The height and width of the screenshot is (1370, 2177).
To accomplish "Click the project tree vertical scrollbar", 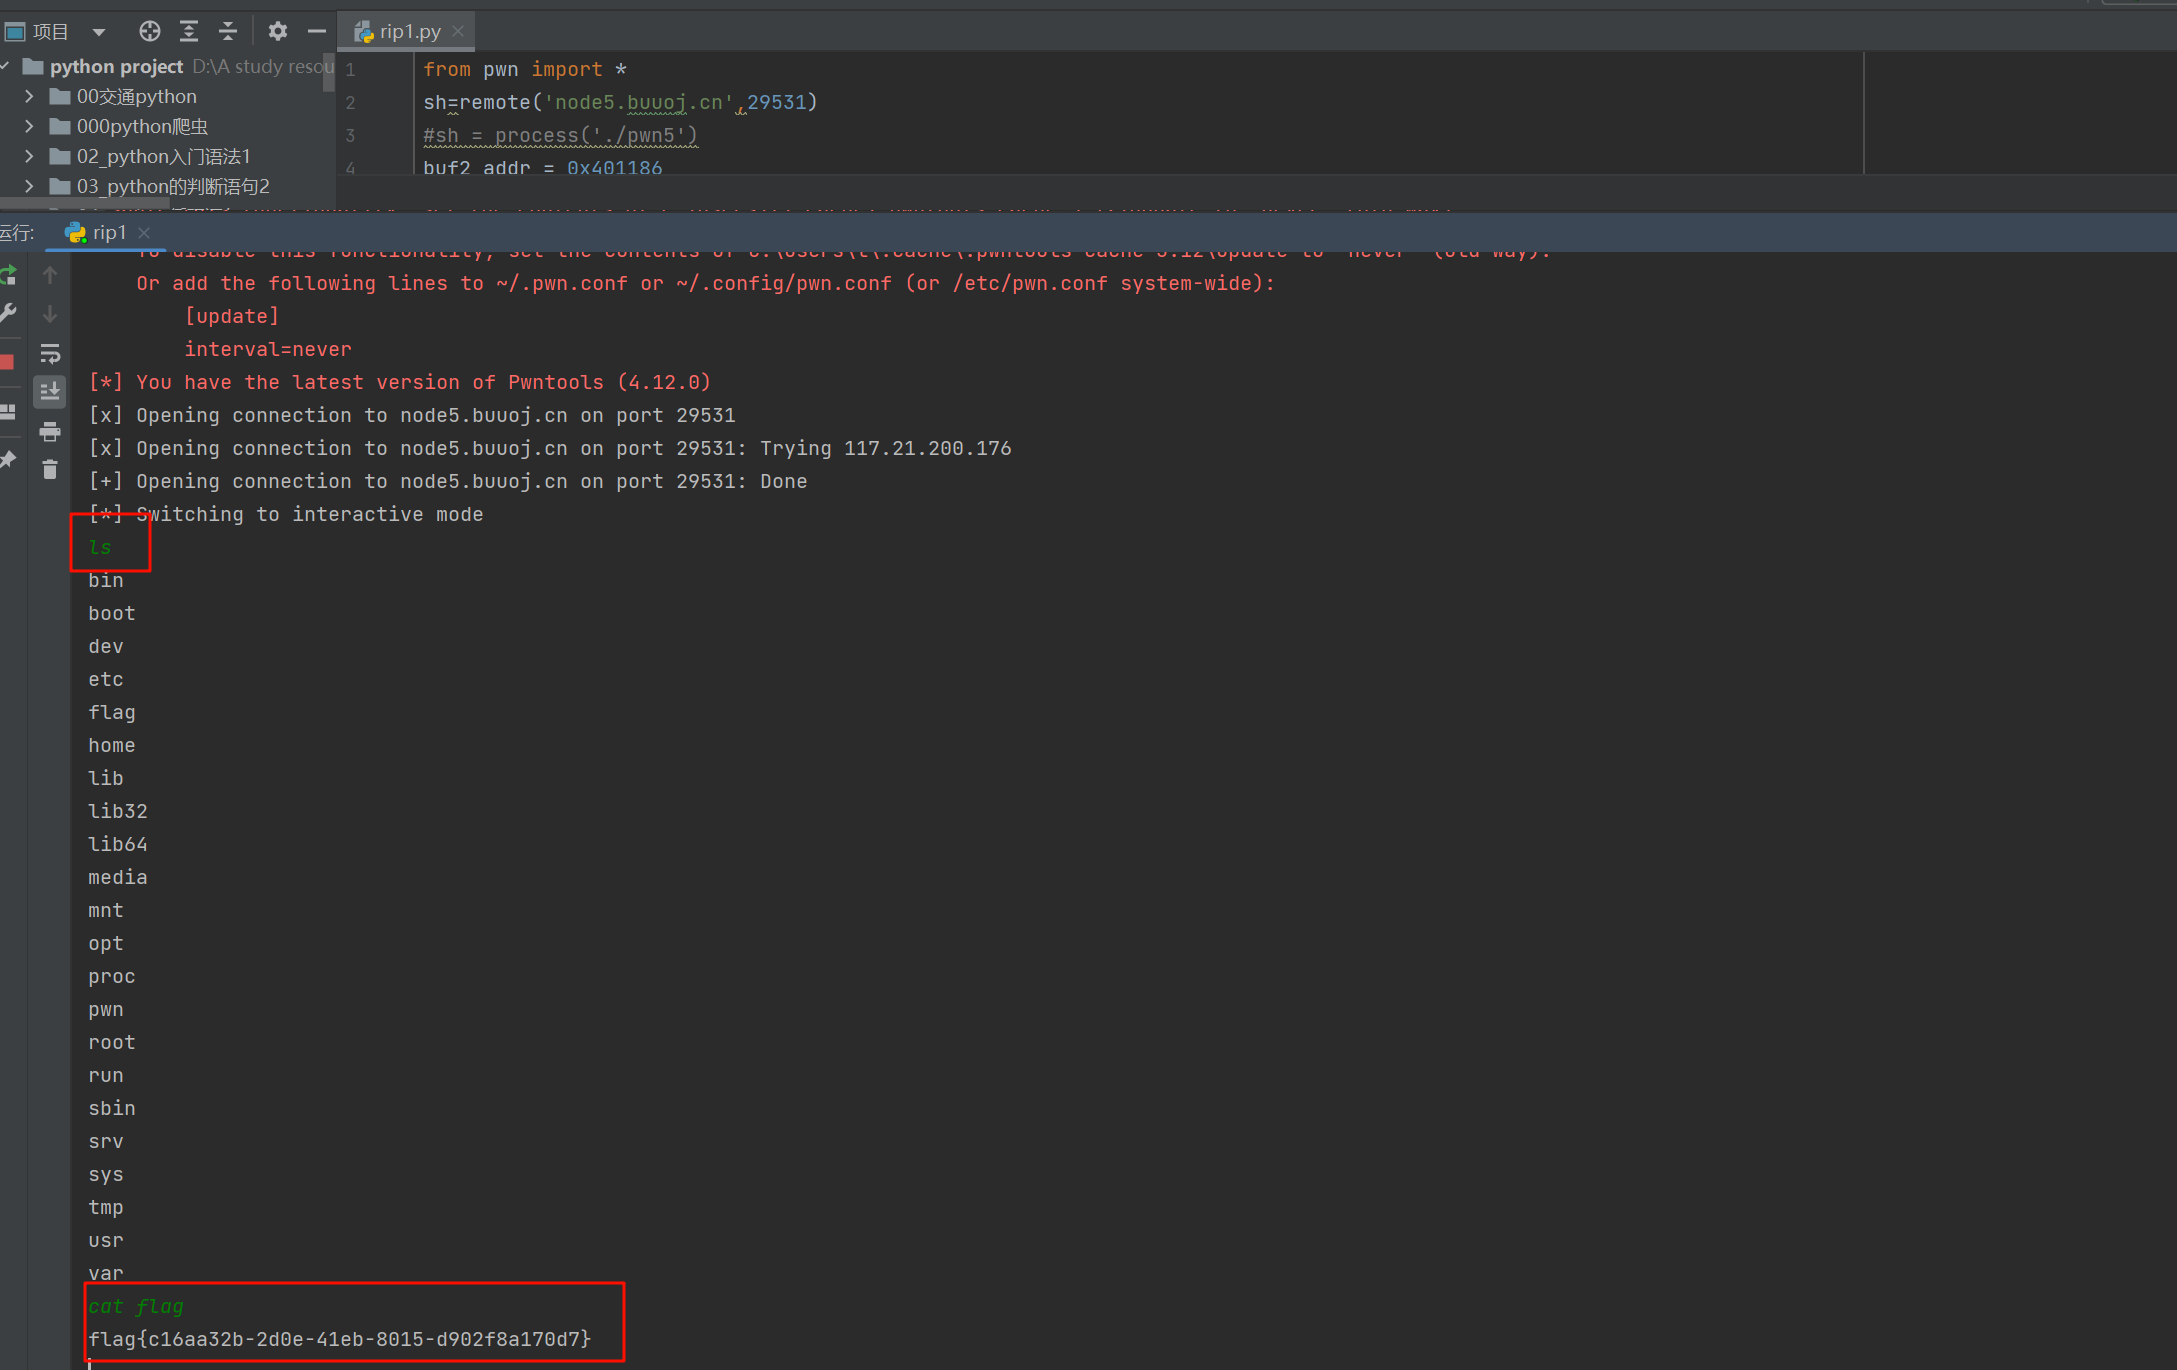I will pyautogui.click(x=329, y=73).
